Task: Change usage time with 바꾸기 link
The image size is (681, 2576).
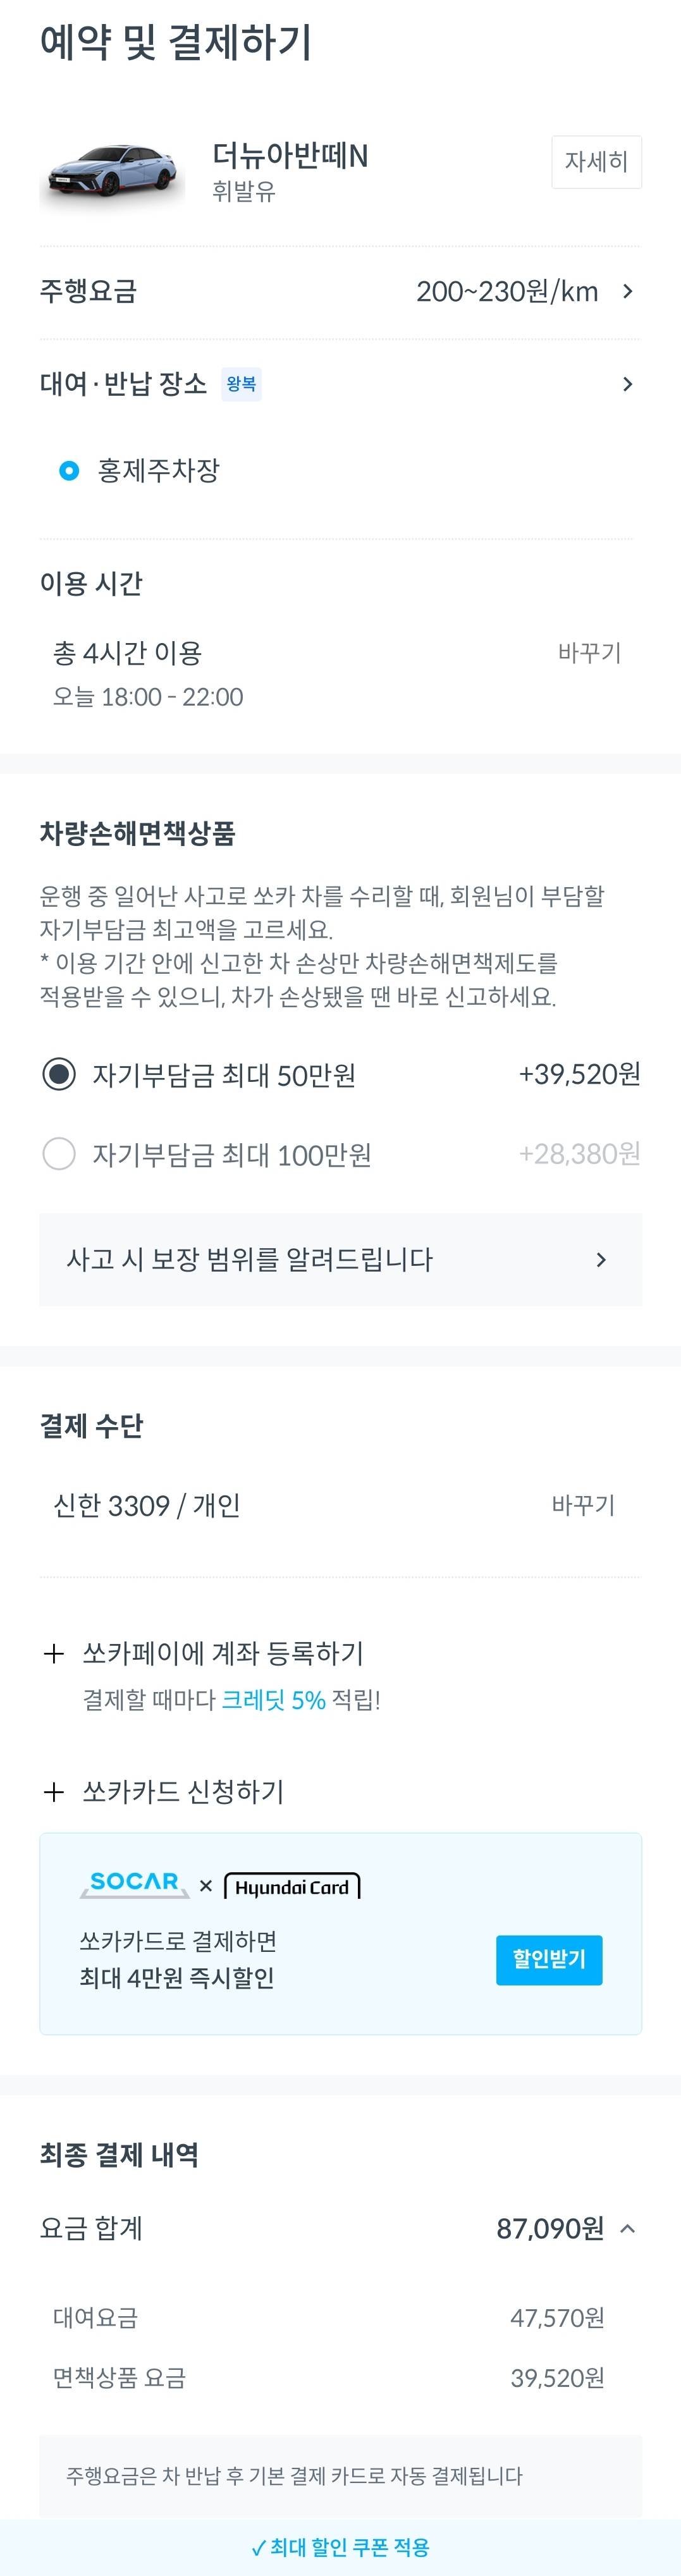Action: [x=589, y=653]
